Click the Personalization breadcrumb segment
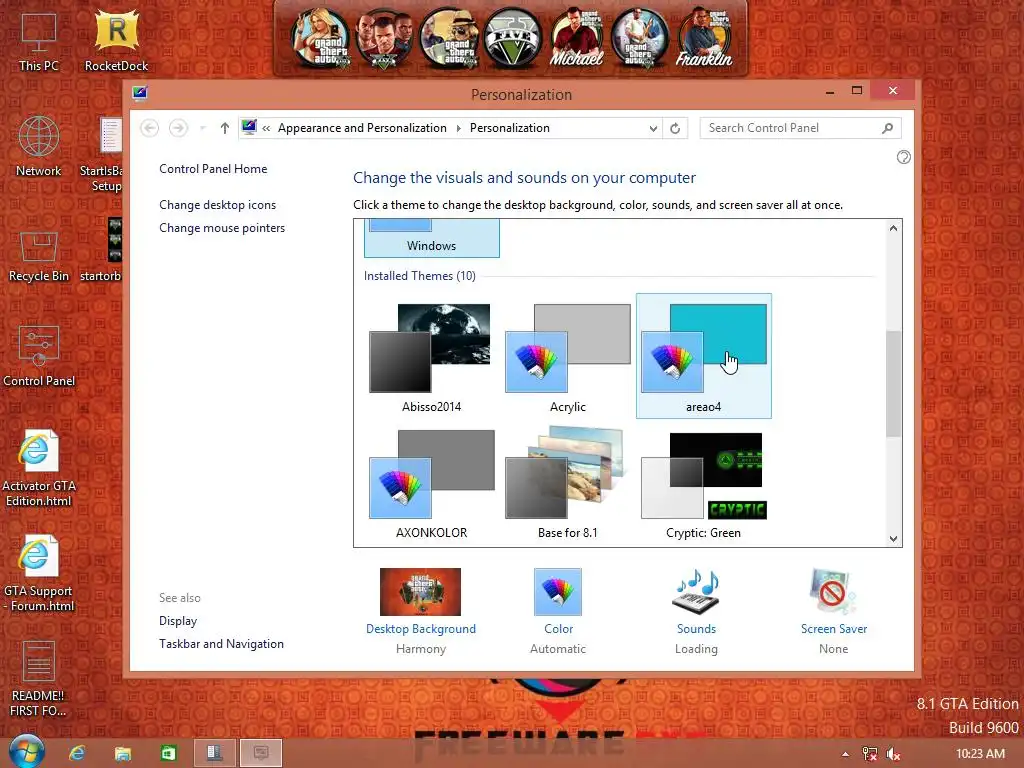 click(x=509, y=128)
